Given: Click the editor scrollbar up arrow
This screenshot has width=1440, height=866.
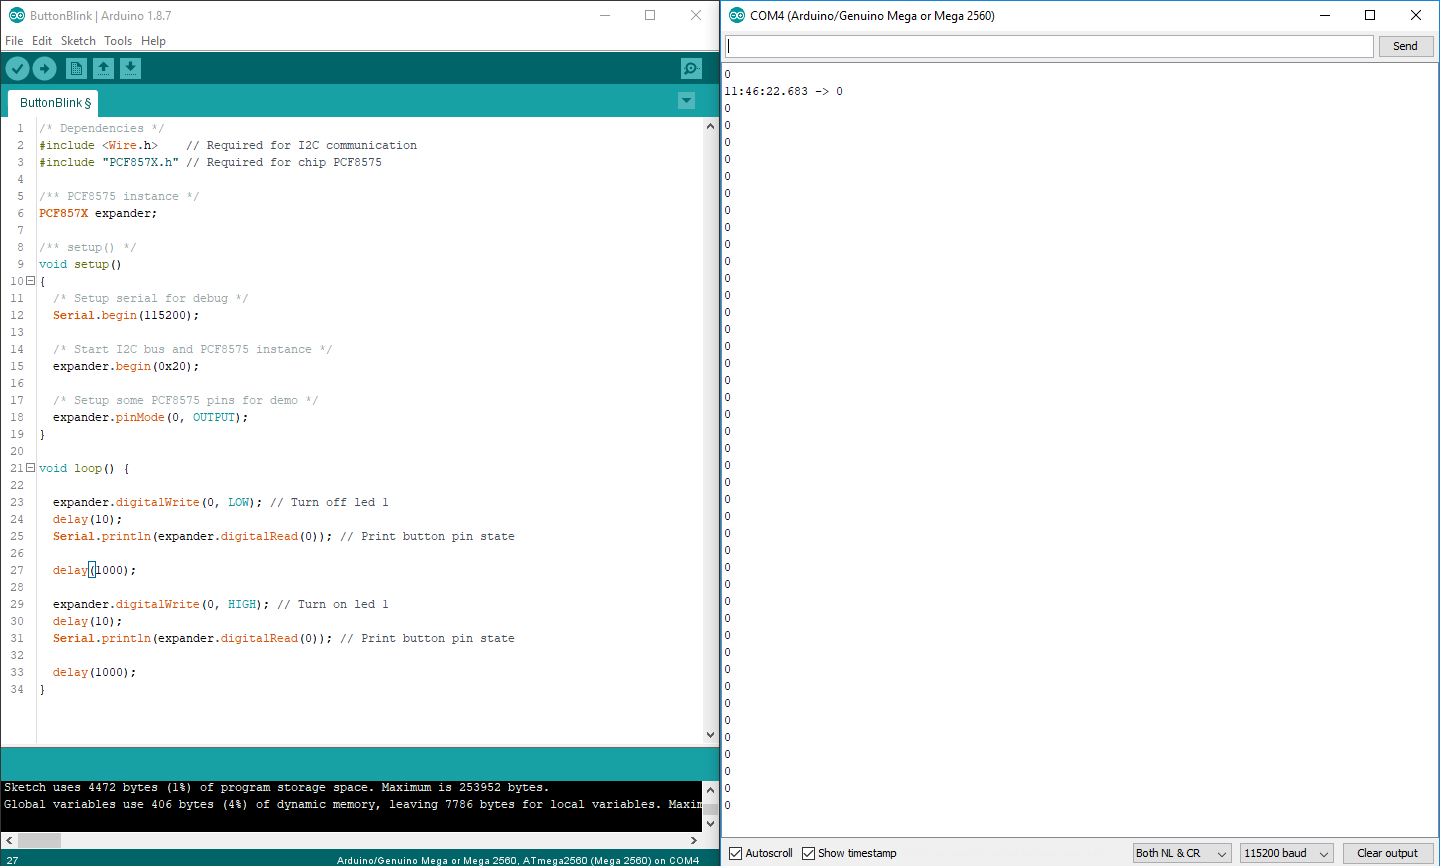Looking at the screenshot, I should (x=711, y=126).
